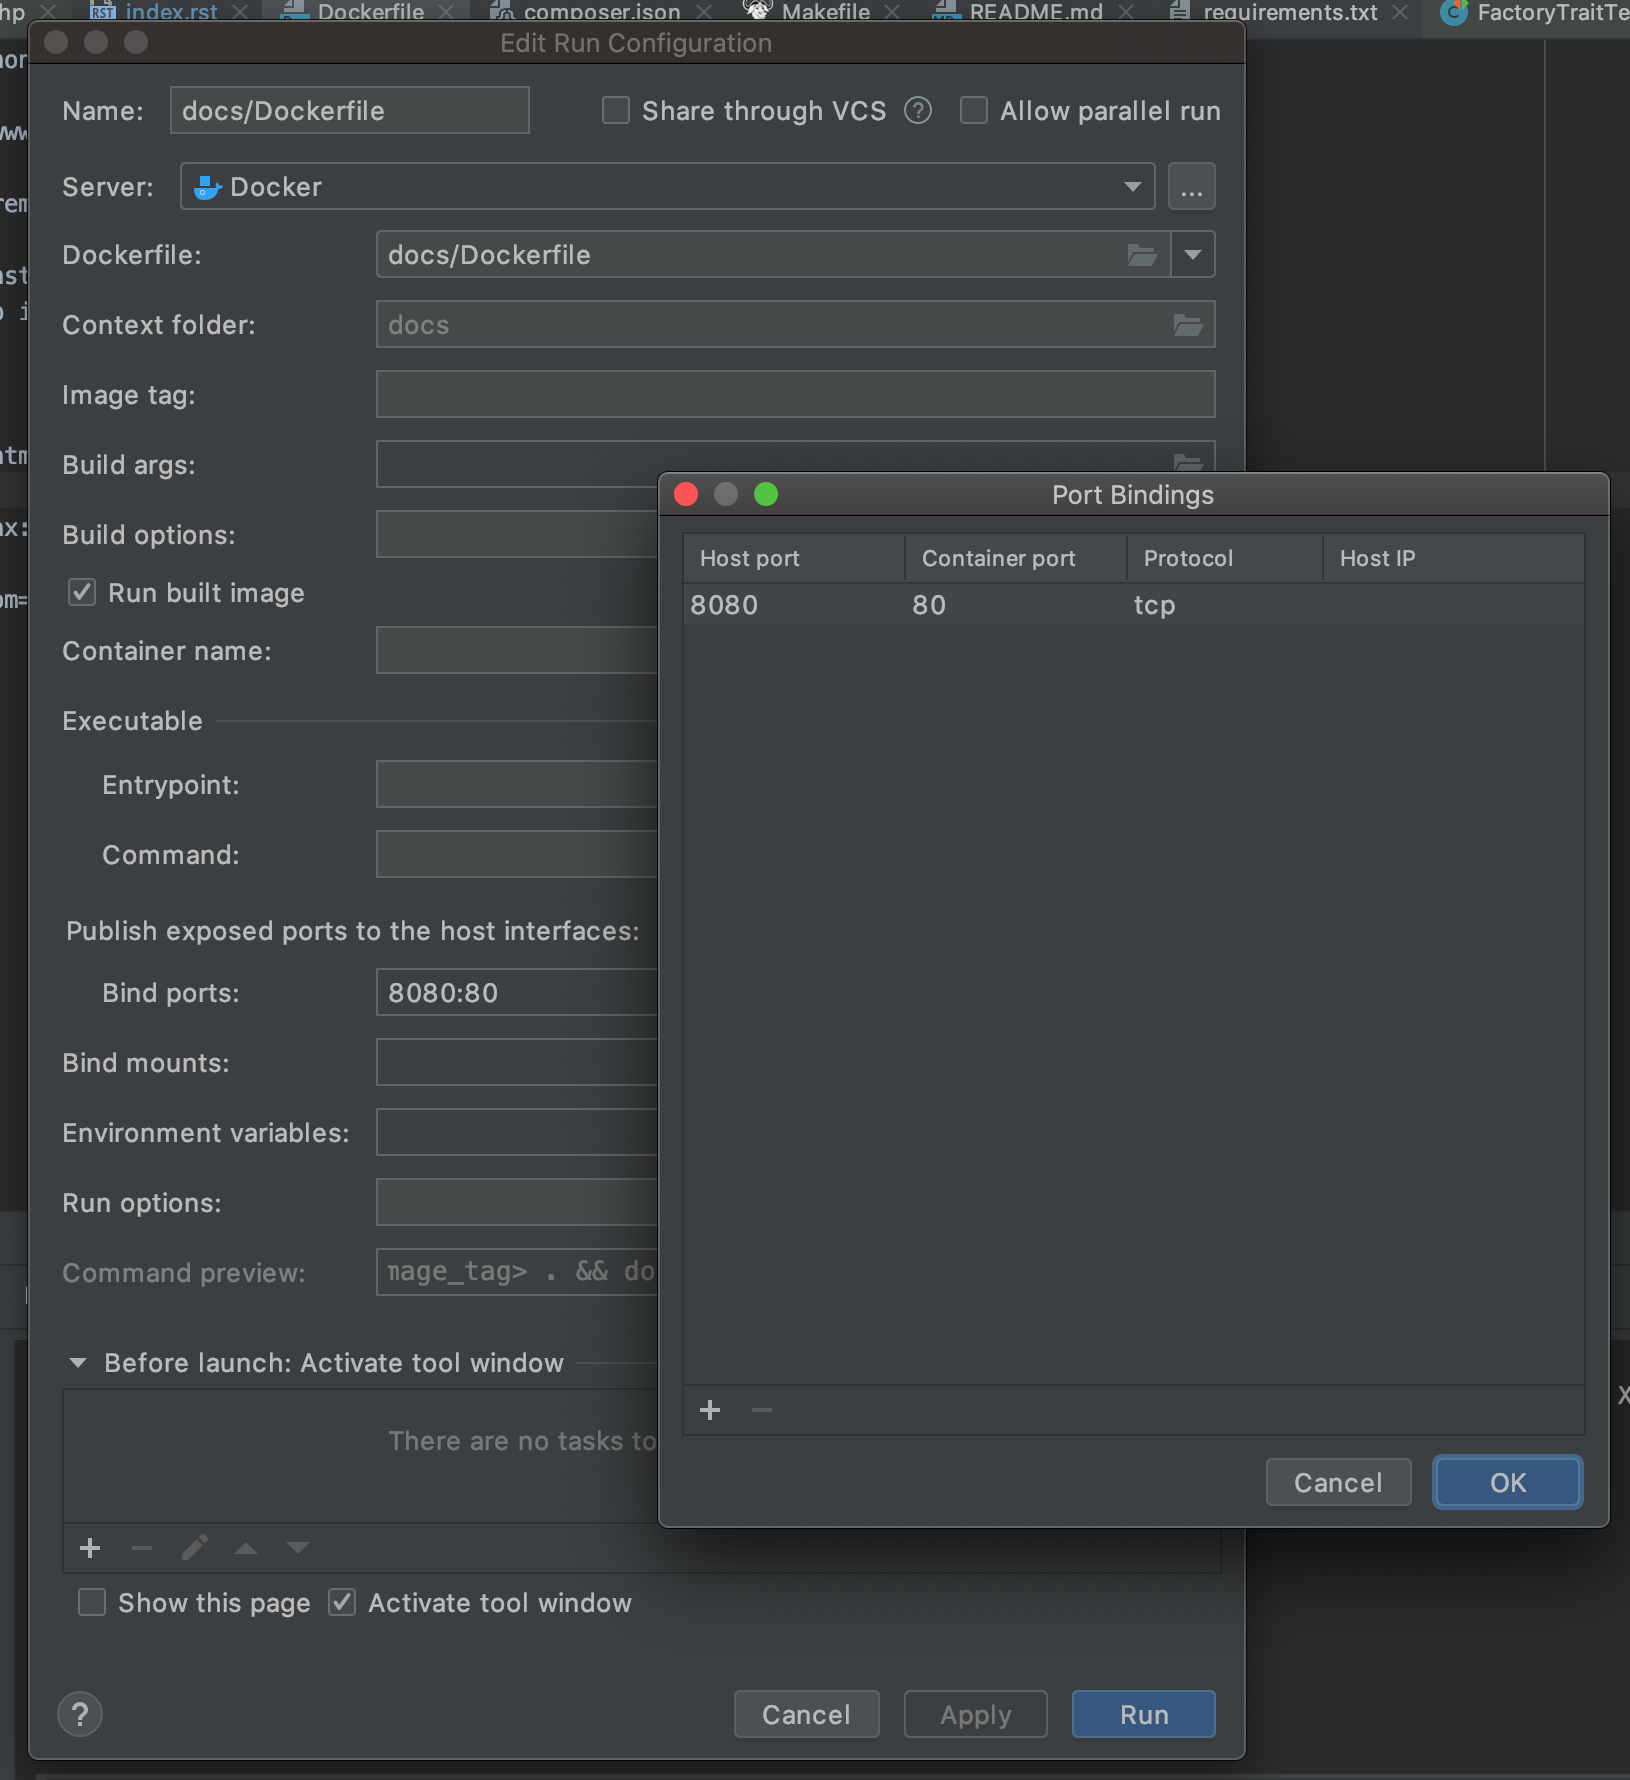Enable Show this page checkbox
The width and height of the screenshot is (1630, 1780).
click(x=92, y=1602)
